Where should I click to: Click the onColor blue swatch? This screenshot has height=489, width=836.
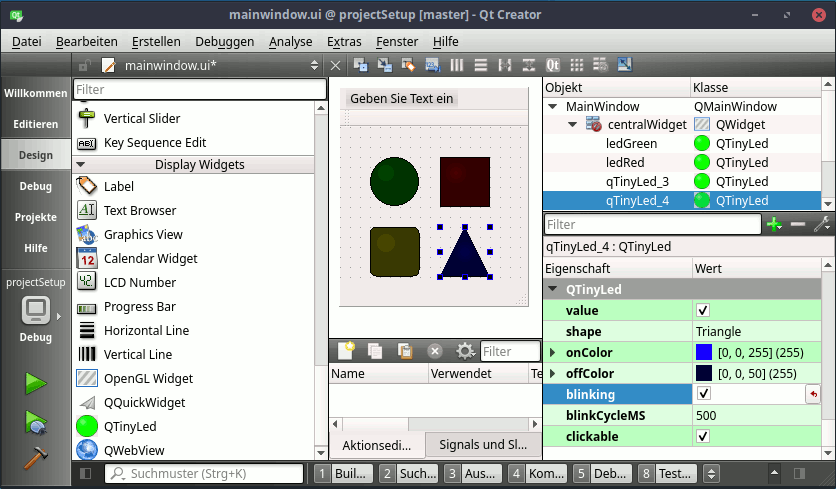point(704,352)
